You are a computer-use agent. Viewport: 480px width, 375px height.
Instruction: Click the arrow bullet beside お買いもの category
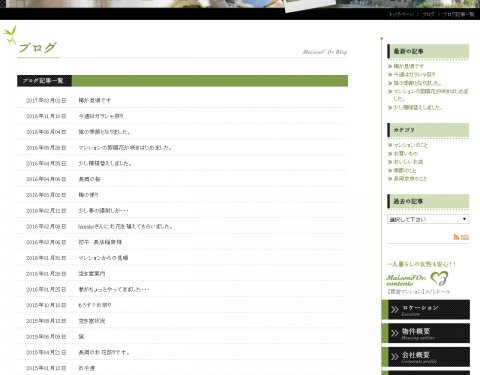click(x=390, y=154)
